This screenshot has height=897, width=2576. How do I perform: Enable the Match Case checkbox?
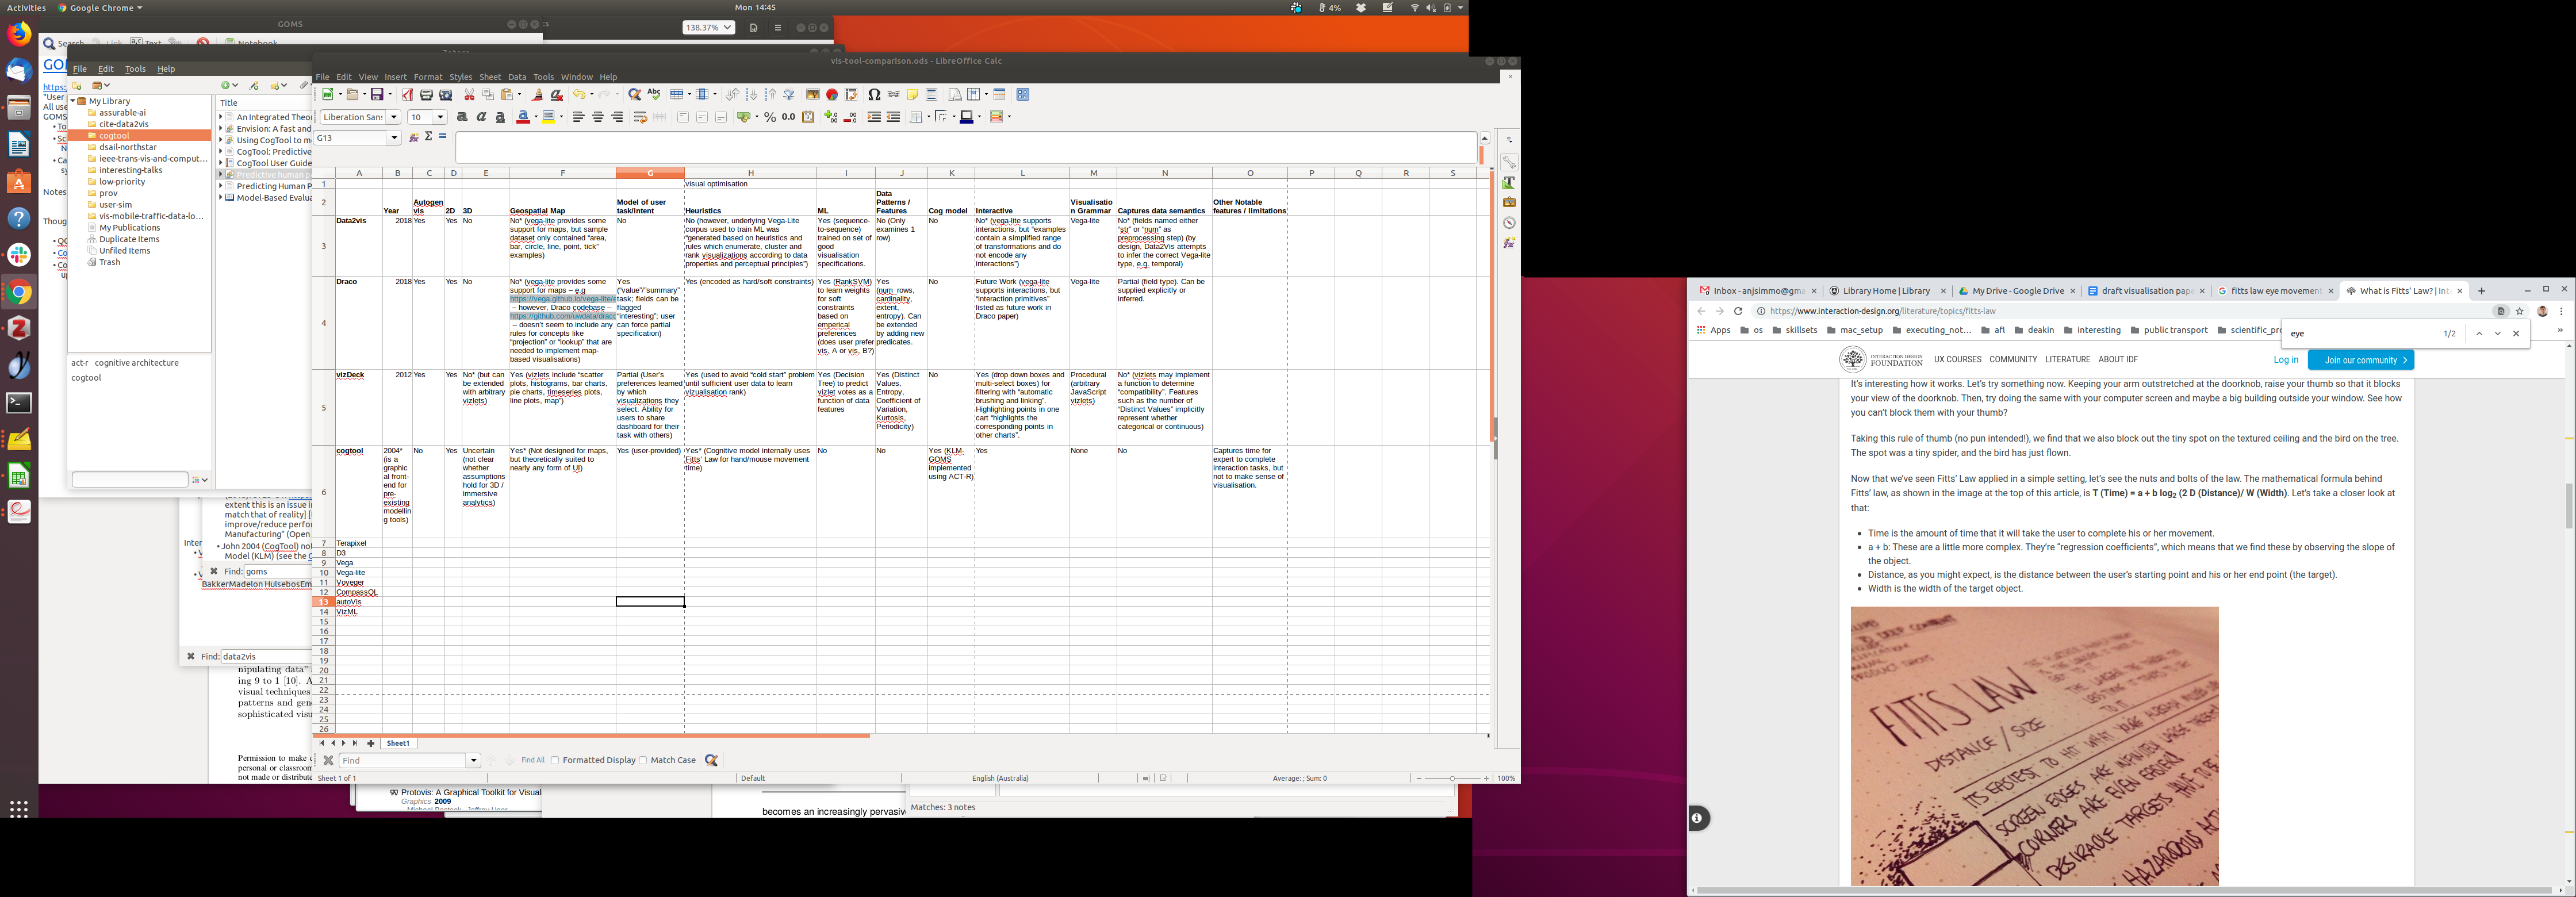[643, 760]
